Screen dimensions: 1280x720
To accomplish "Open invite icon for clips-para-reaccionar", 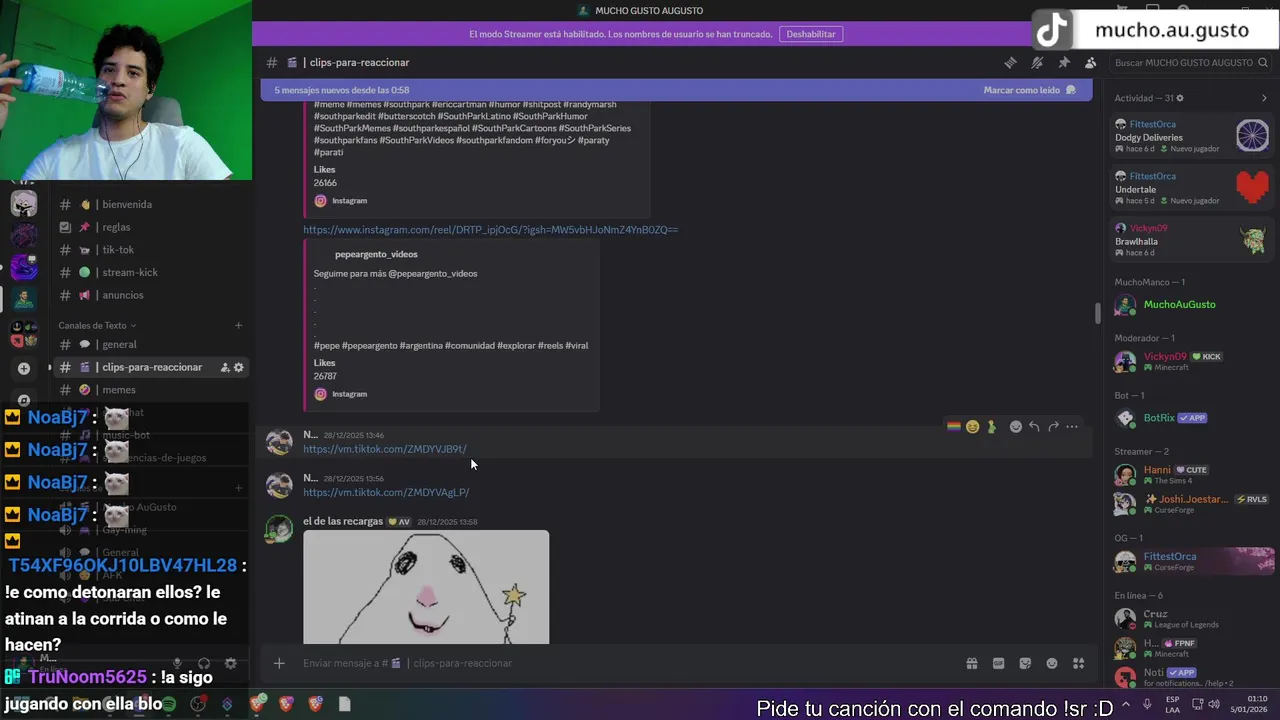I will coord(225,367).
